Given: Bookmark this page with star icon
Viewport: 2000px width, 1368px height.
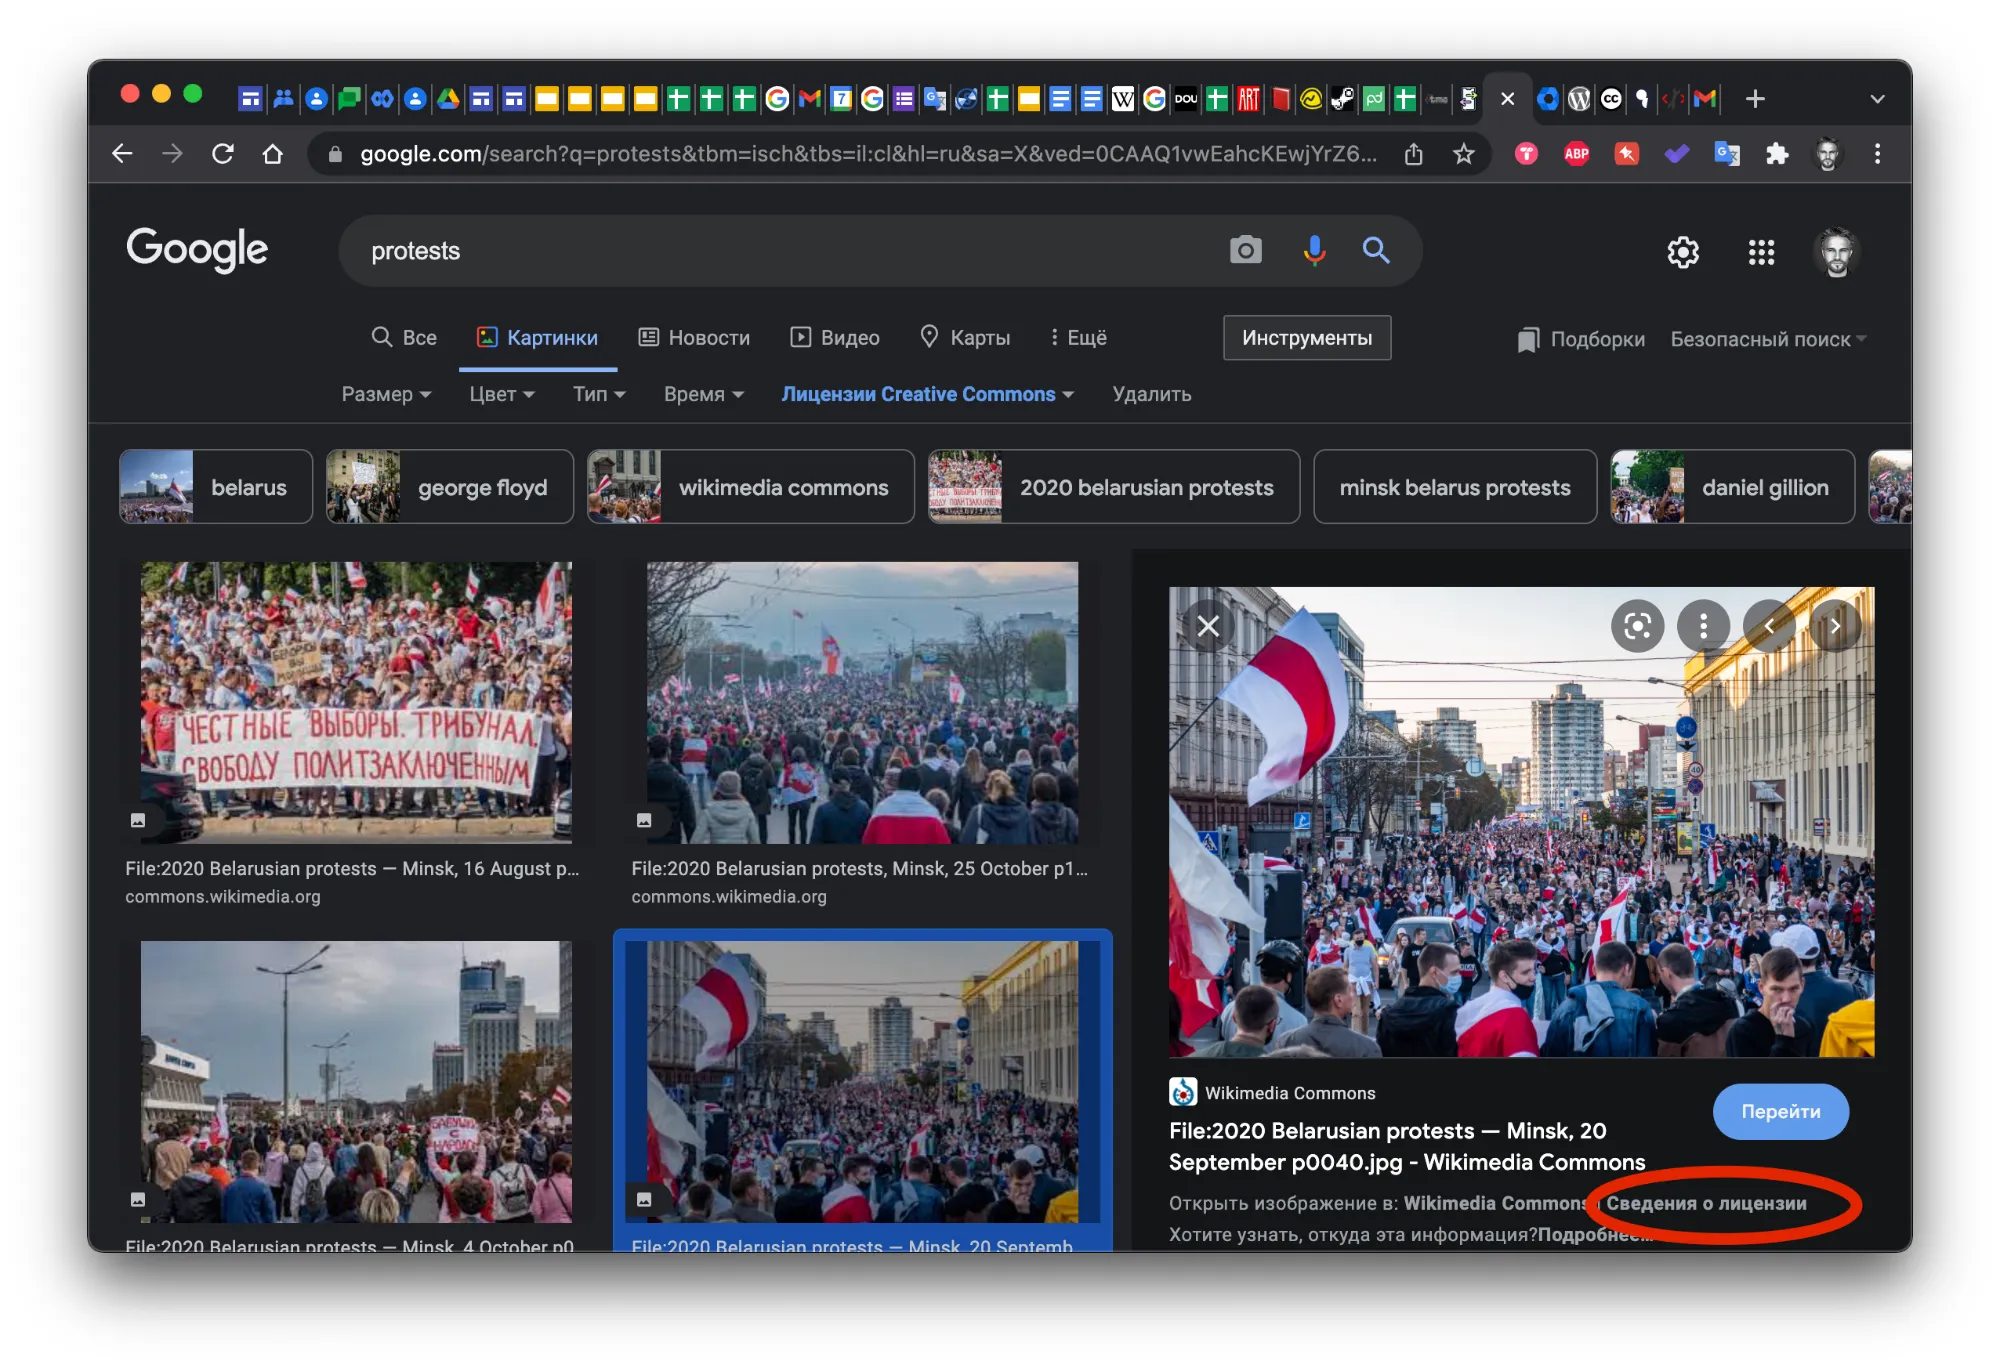Looking at the screenshot, I should pos(1464,154).
